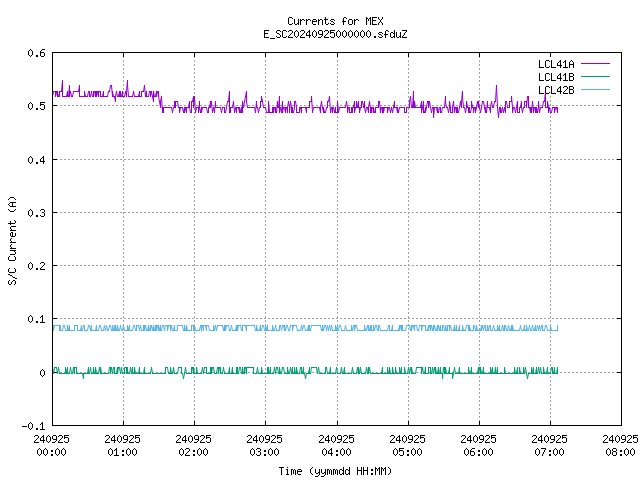Click the green LCL41B legend line sample
The width and height of the screenshot is (640, 480).
[595, 76]
